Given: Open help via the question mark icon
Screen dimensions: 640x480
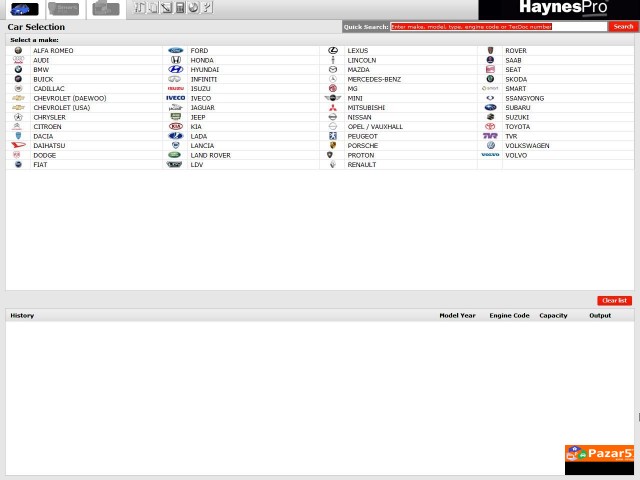Looking at the screenshot, I should click(x=207, y=8).
